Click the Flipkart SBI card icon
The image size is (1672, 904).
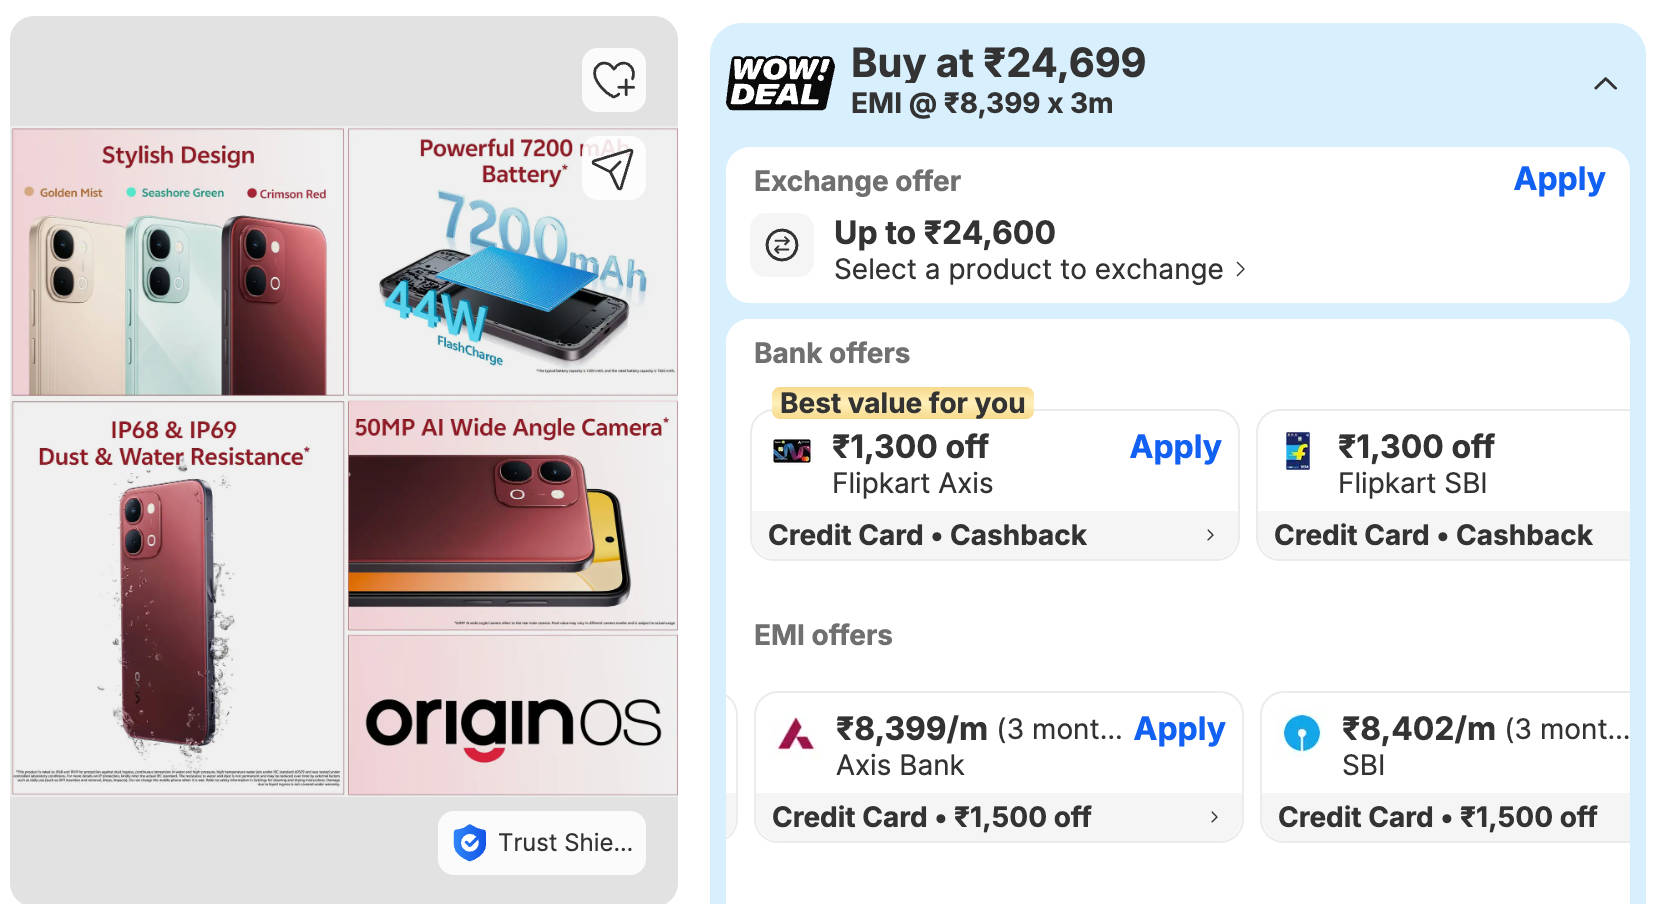point(1298,451)
